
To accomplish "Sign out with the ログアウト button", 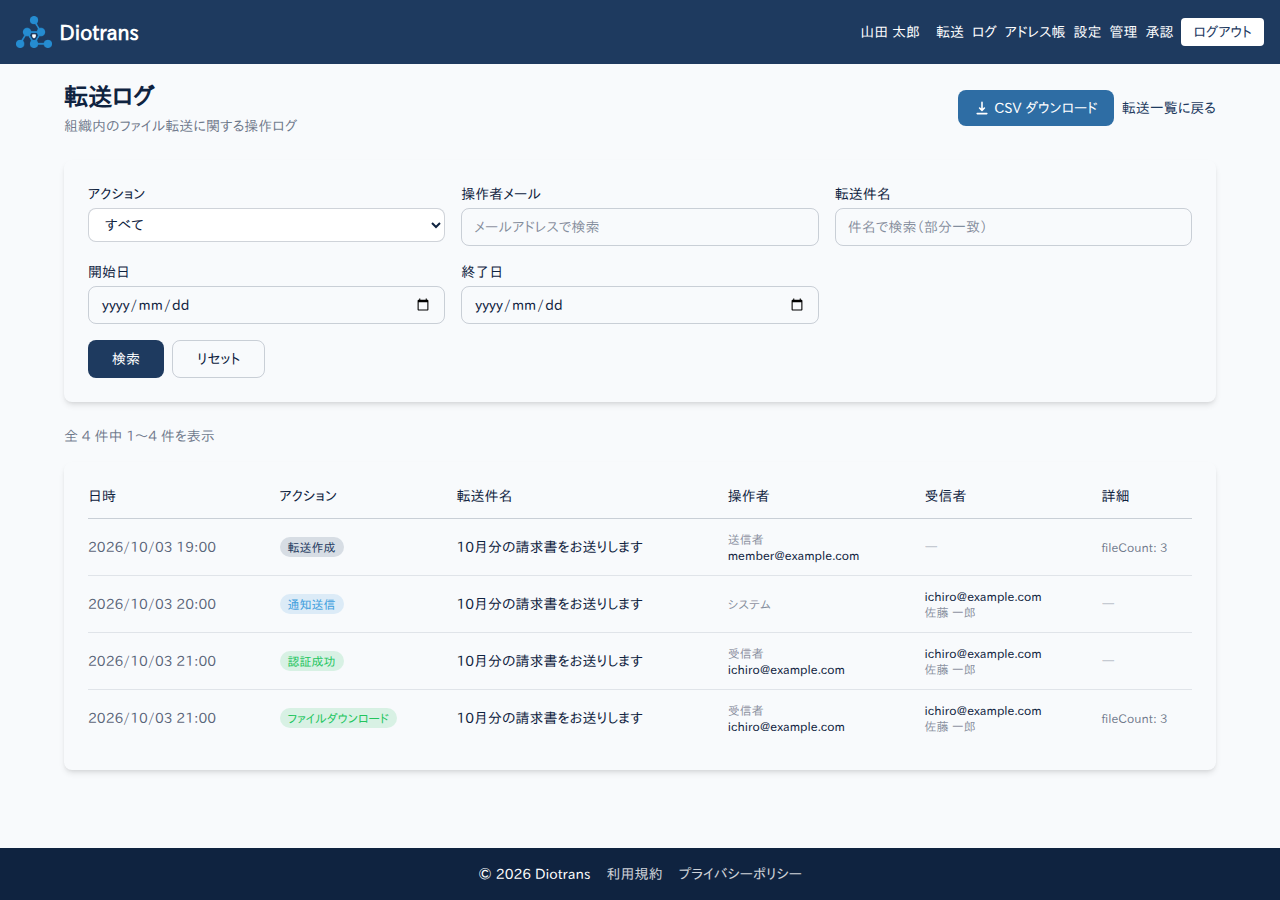I will [x=1222, y=32].
